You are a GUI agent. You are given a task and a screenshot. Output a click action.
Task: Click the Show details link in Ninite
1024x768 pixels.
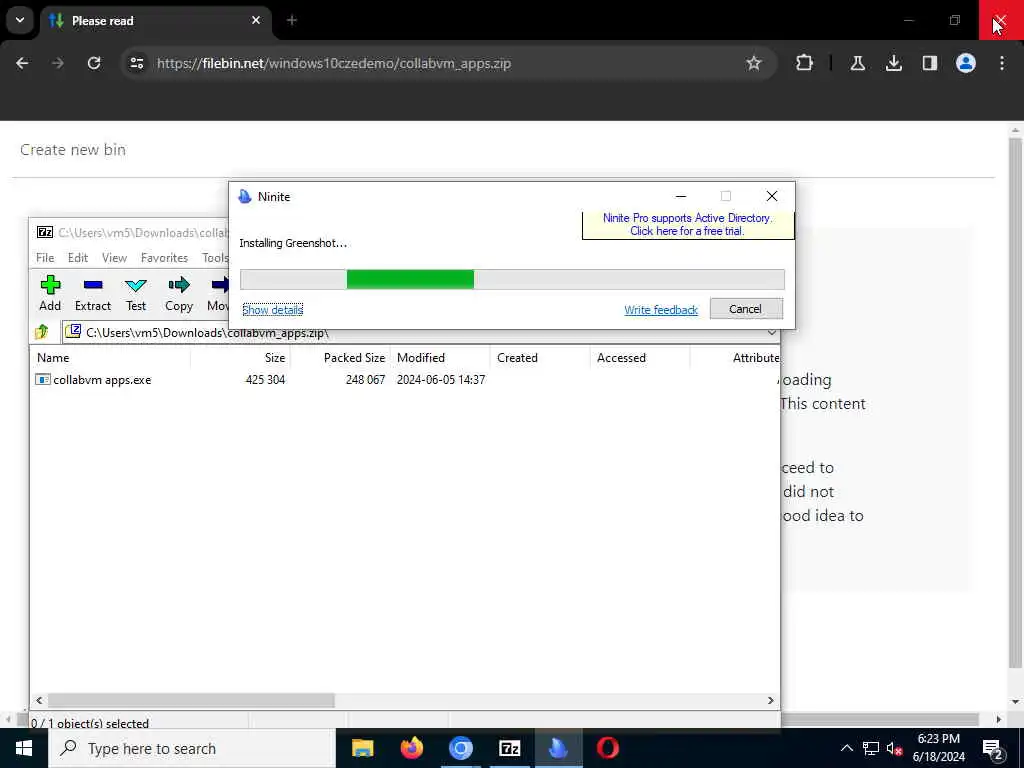272,310
